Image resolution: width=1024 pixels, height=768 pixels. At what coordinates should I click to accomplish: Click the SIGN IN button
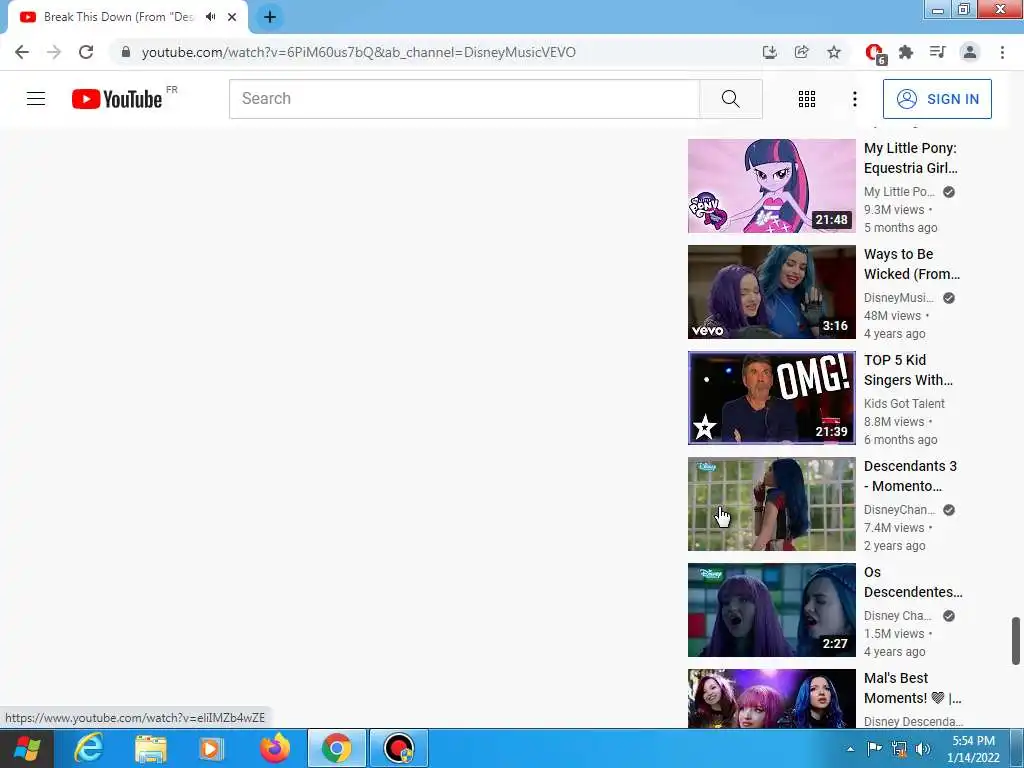point(936,99)
